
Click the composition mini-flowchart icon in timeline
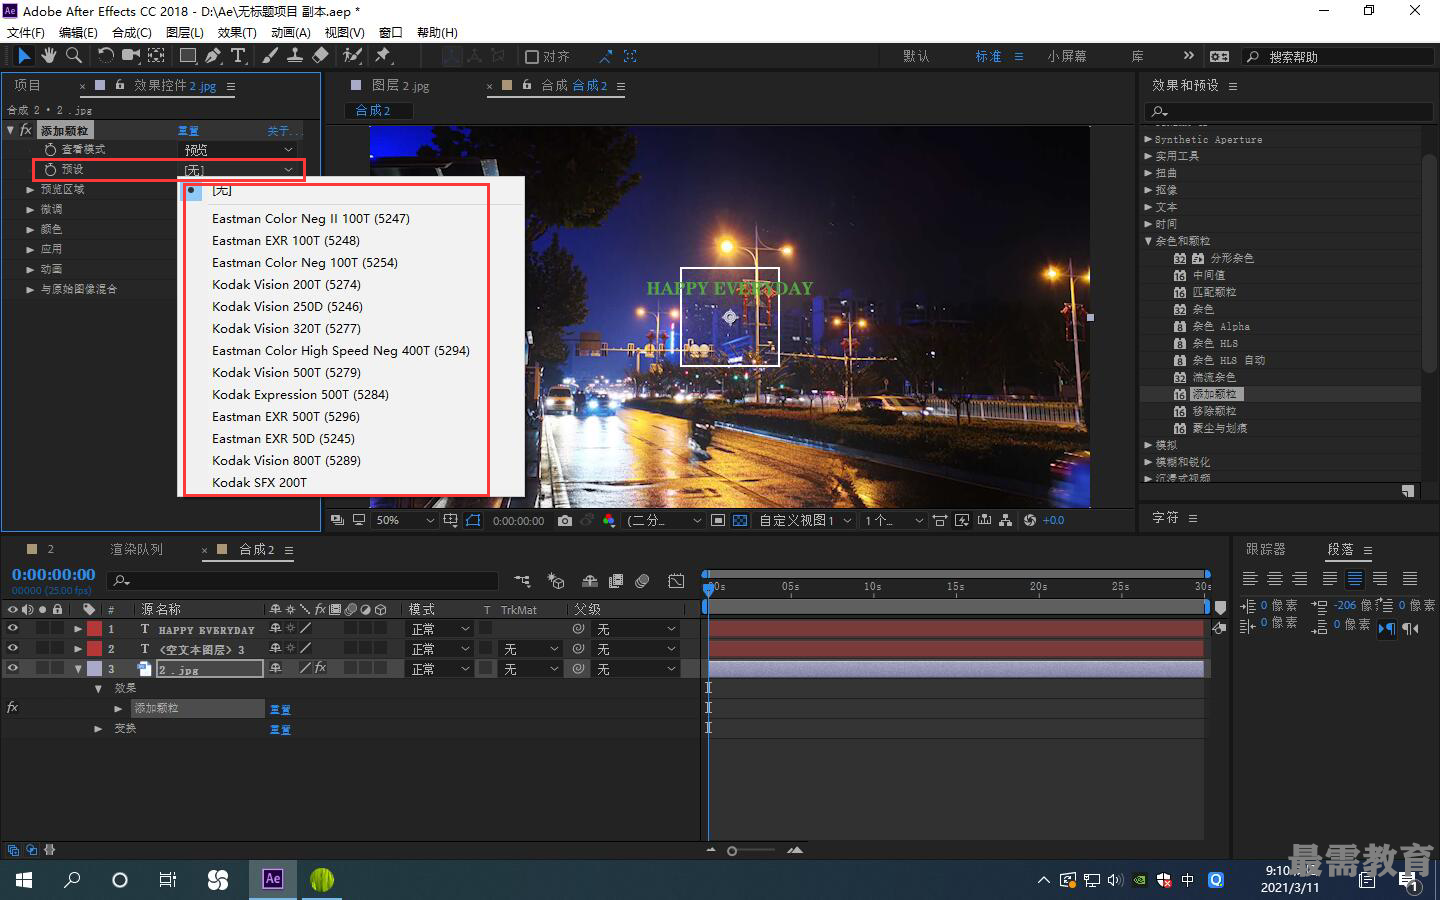click(522, 581)
